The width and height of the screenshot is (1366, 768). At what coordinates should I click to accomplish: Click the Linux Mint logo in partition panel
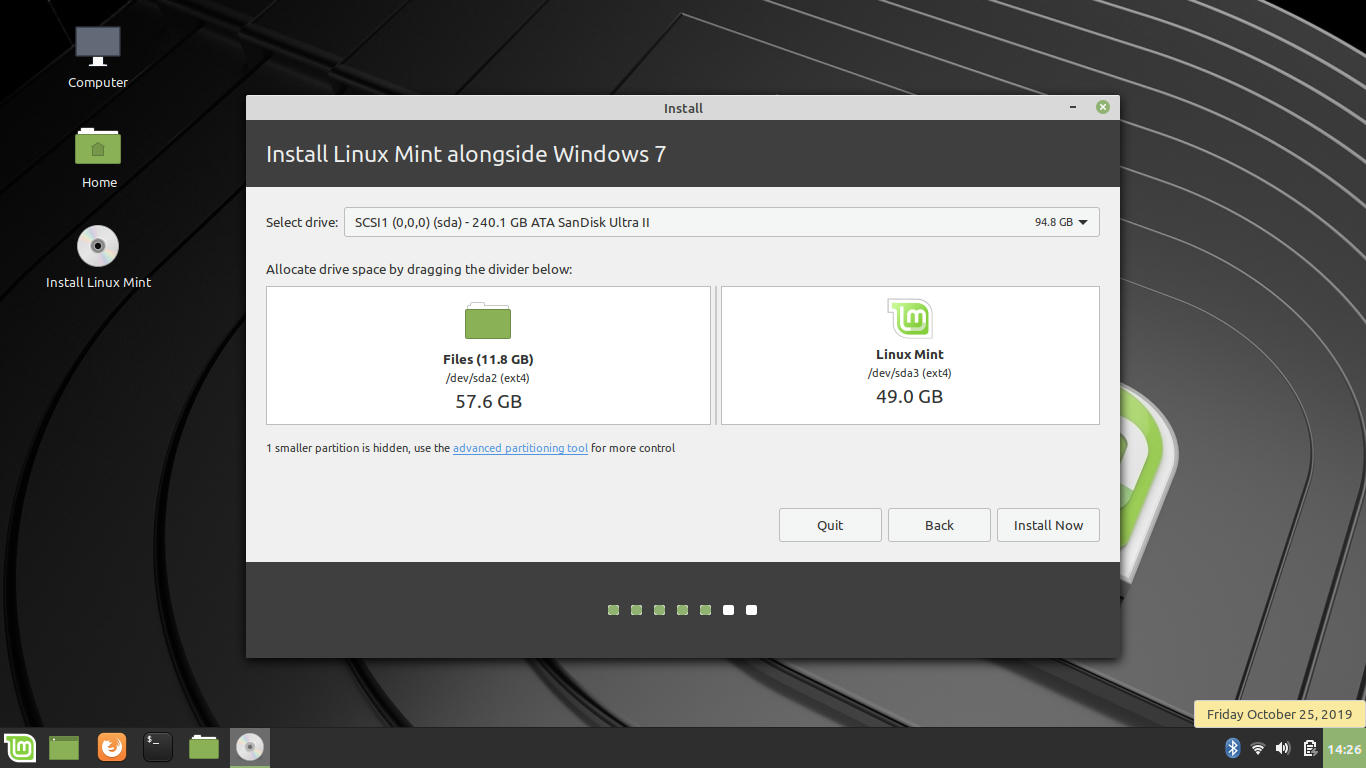[x=910, y=319]
